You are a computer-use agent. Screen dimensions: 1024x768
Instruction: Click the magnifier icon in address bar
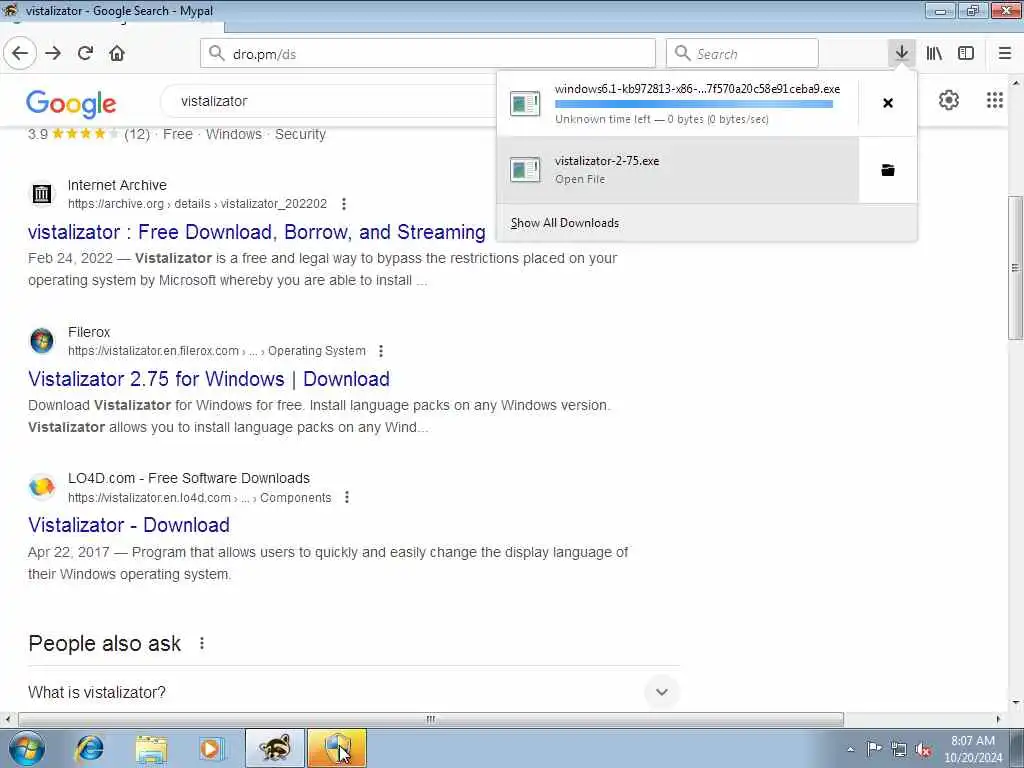pos(217,54)
